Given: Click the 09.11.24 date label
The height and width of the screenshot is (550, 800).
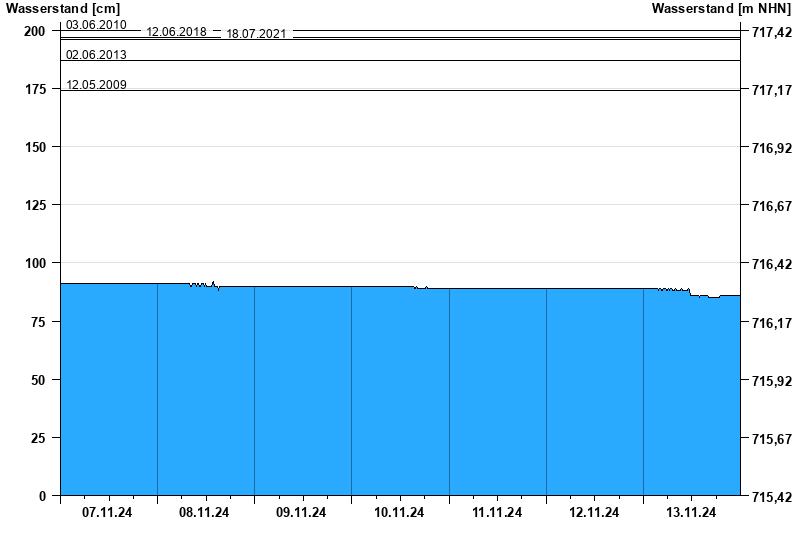Looking at the screenshot, I should [301, 513].
